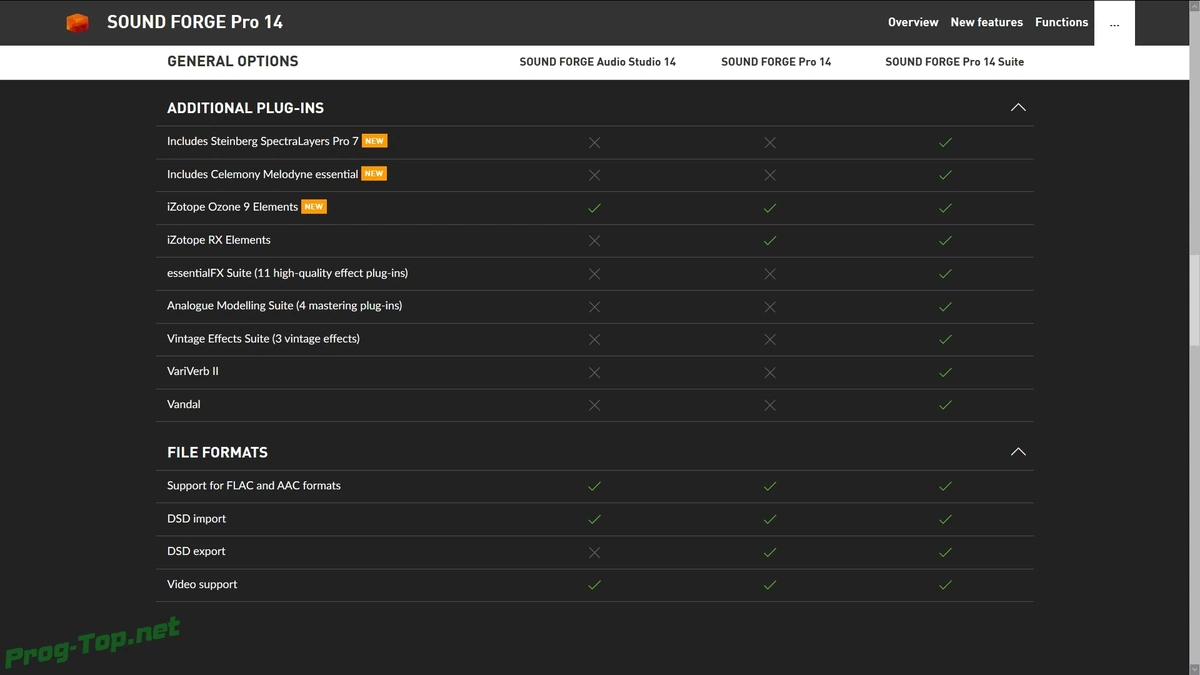This screenshot has width=1200, height=675.
Task: Click Vandal checkmark under Pro 14 Suite
Action: [945, 406]
